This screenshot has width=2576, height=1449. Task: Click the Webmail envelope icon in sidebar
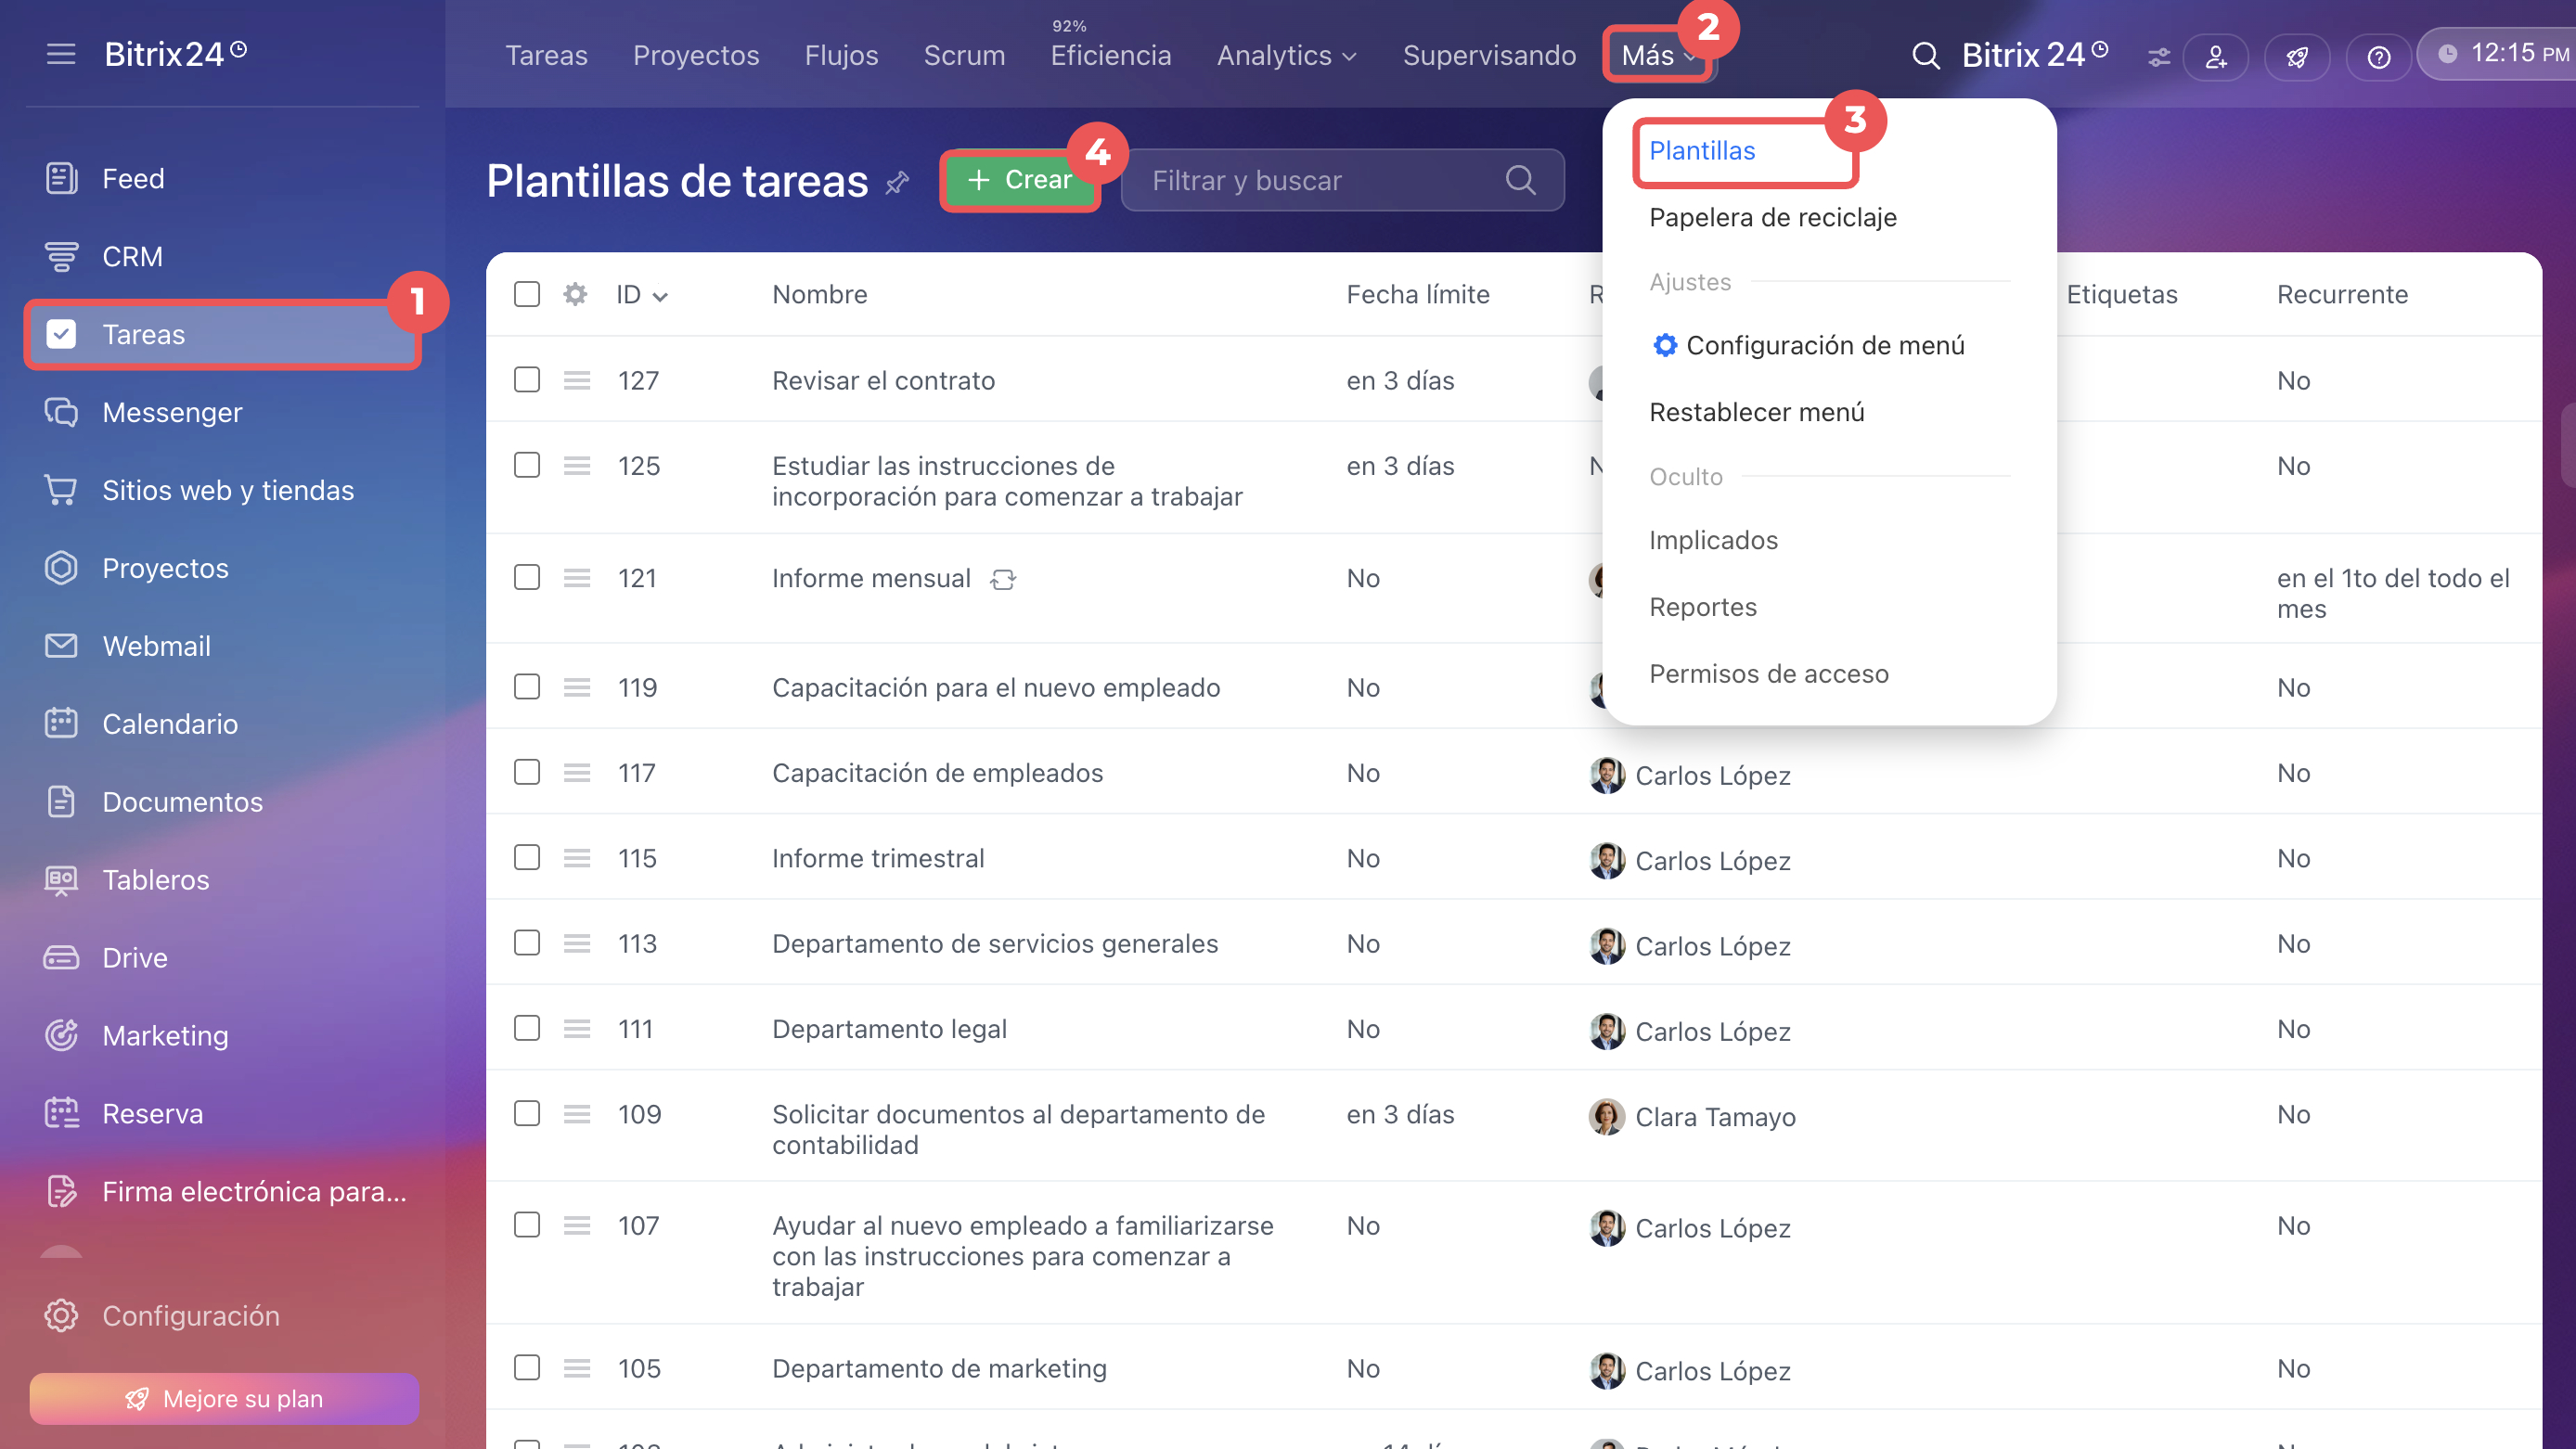(x=61, y=646)
